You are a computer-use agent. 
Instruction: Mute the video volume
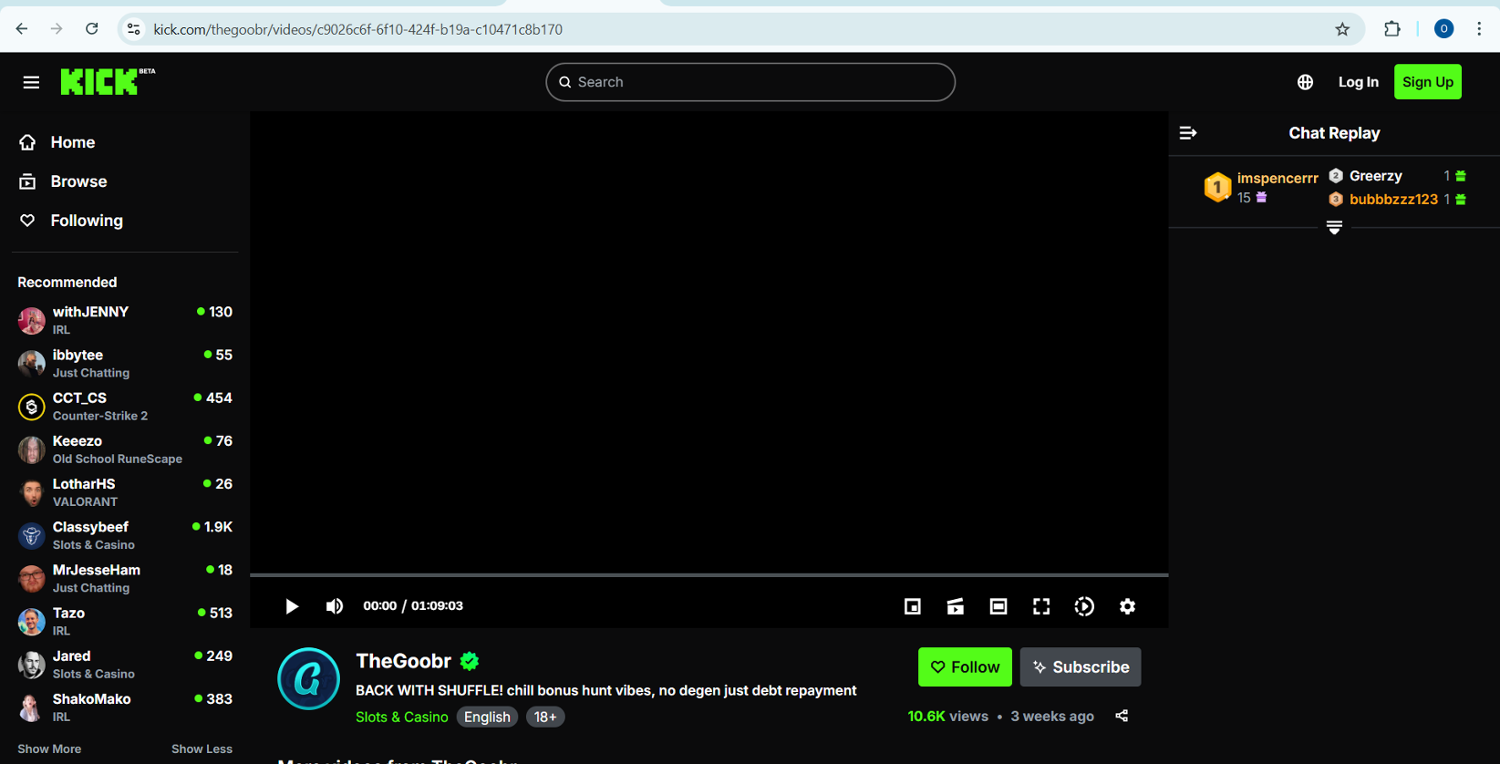coord(335,606)
